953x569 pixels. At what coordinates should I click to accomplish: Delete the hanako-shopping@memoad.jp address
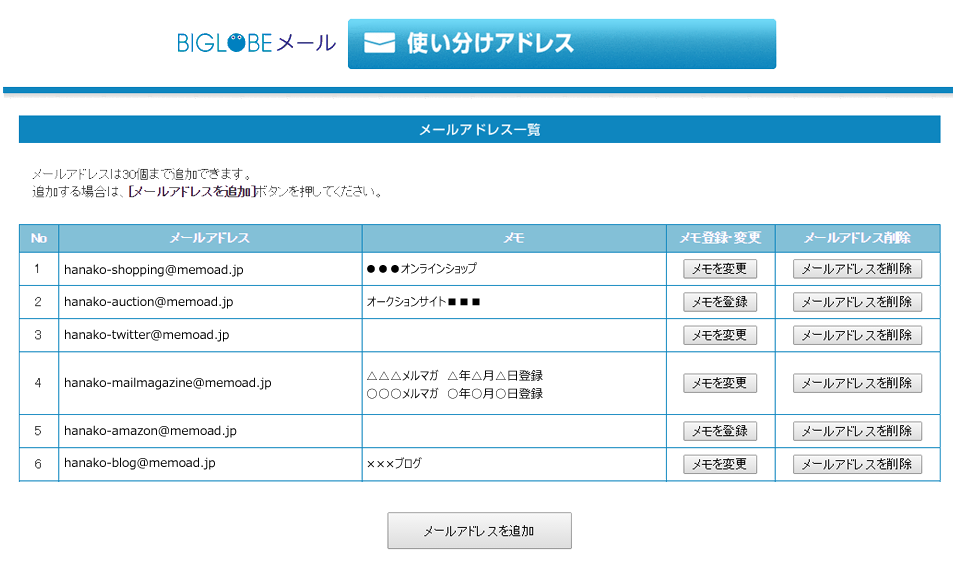point(857,269)
